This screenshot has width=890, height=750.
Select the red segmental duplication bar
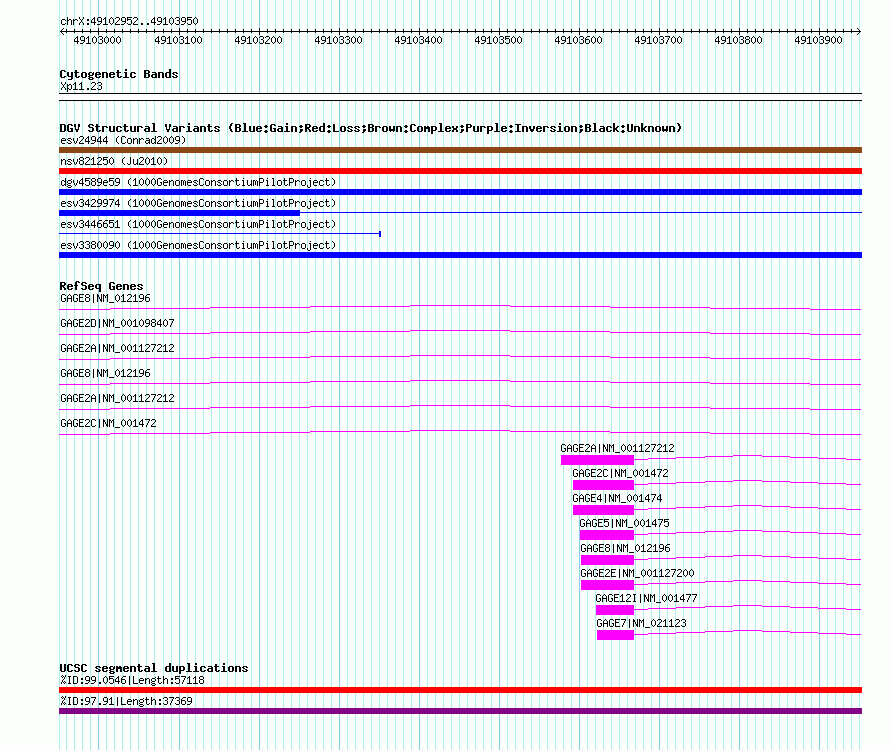[460, 690]
